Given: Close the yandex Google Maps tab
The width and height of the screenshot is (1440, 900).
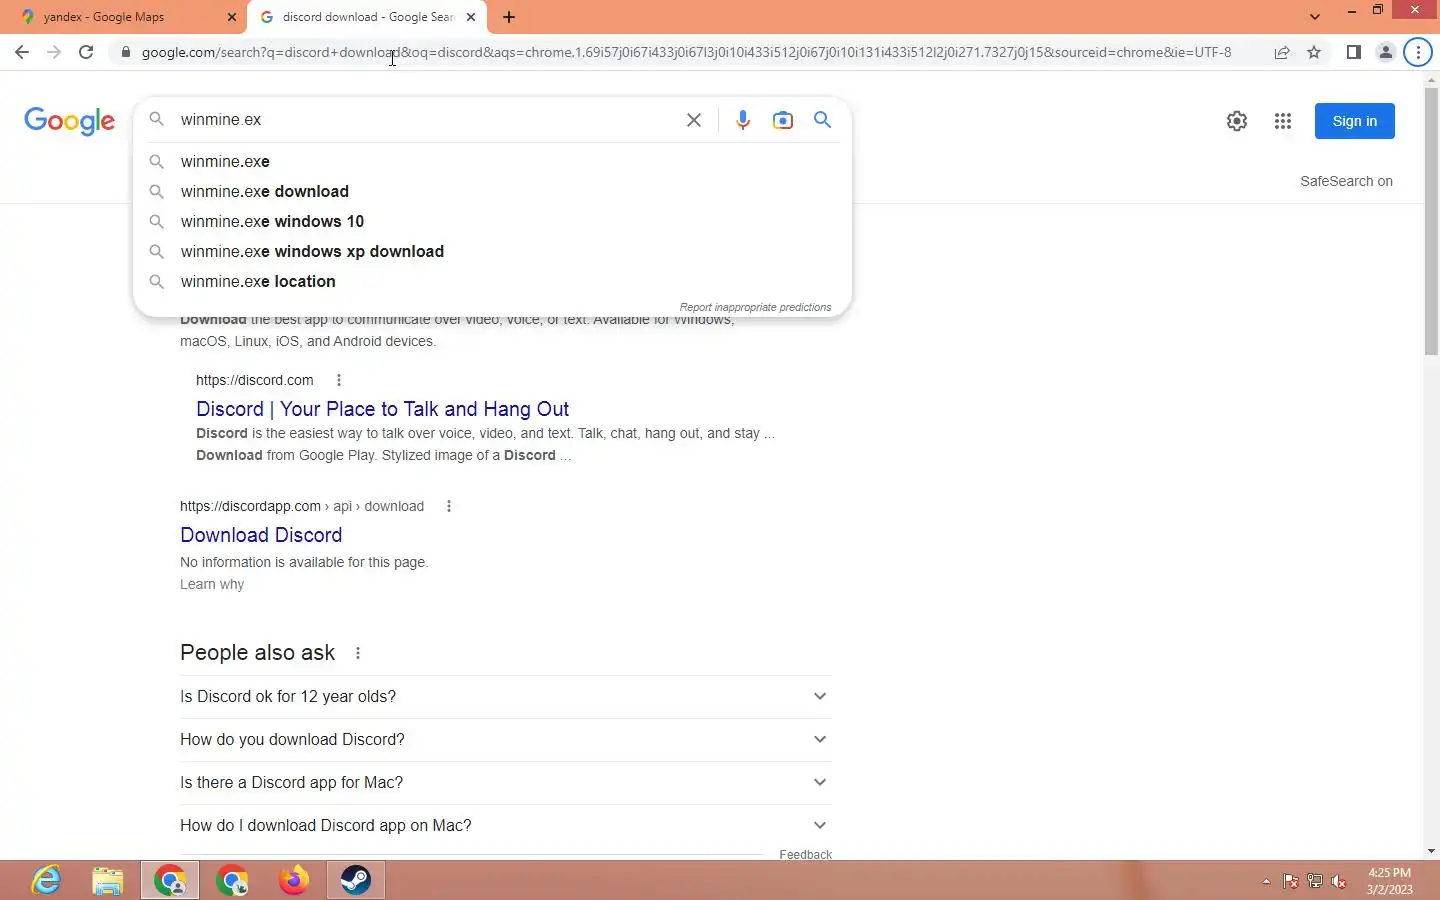Looking at the screenshot, I should pos(232,17).
